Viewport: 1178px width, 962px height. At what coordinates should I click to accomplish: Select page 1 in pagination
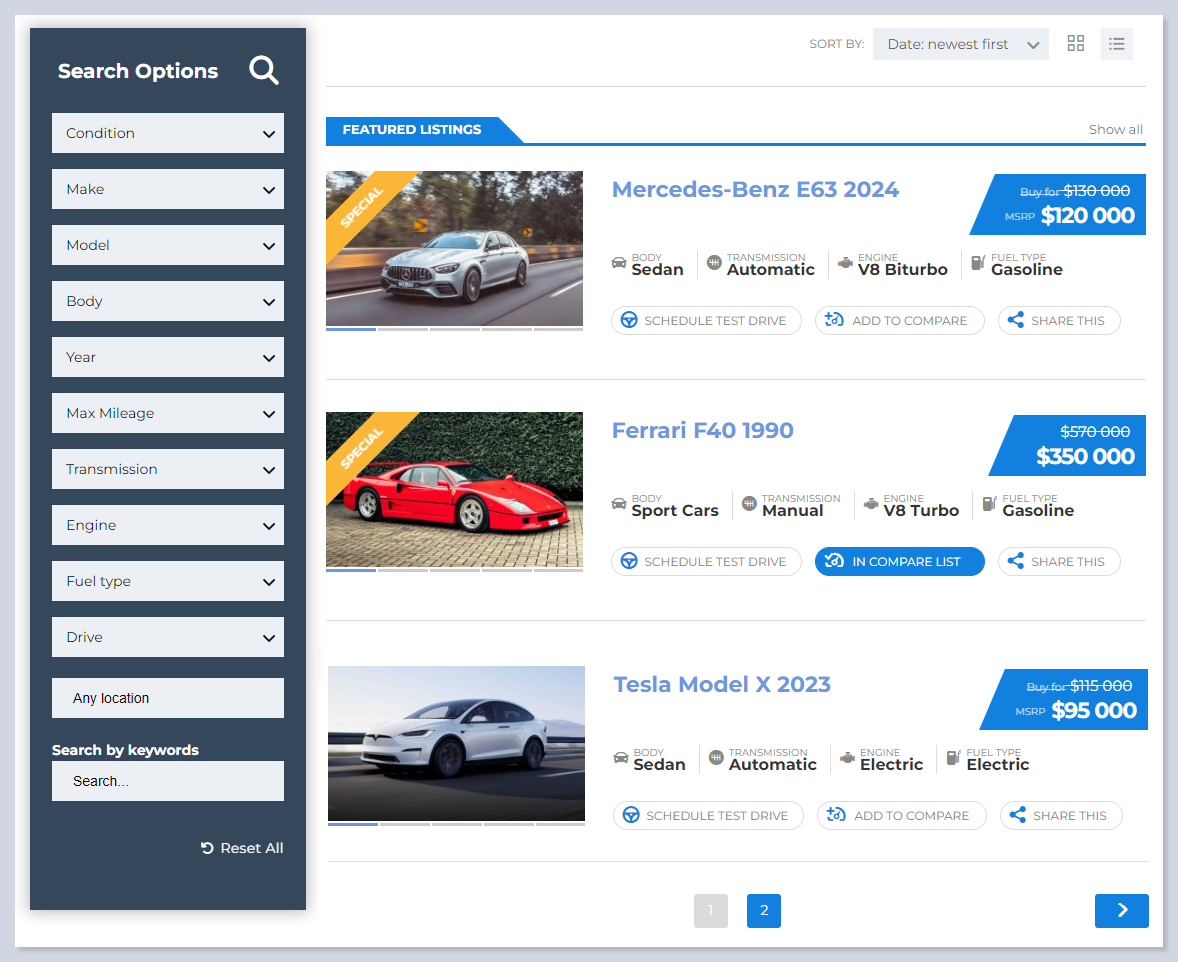pyautogui.click(x=710, y=910)
